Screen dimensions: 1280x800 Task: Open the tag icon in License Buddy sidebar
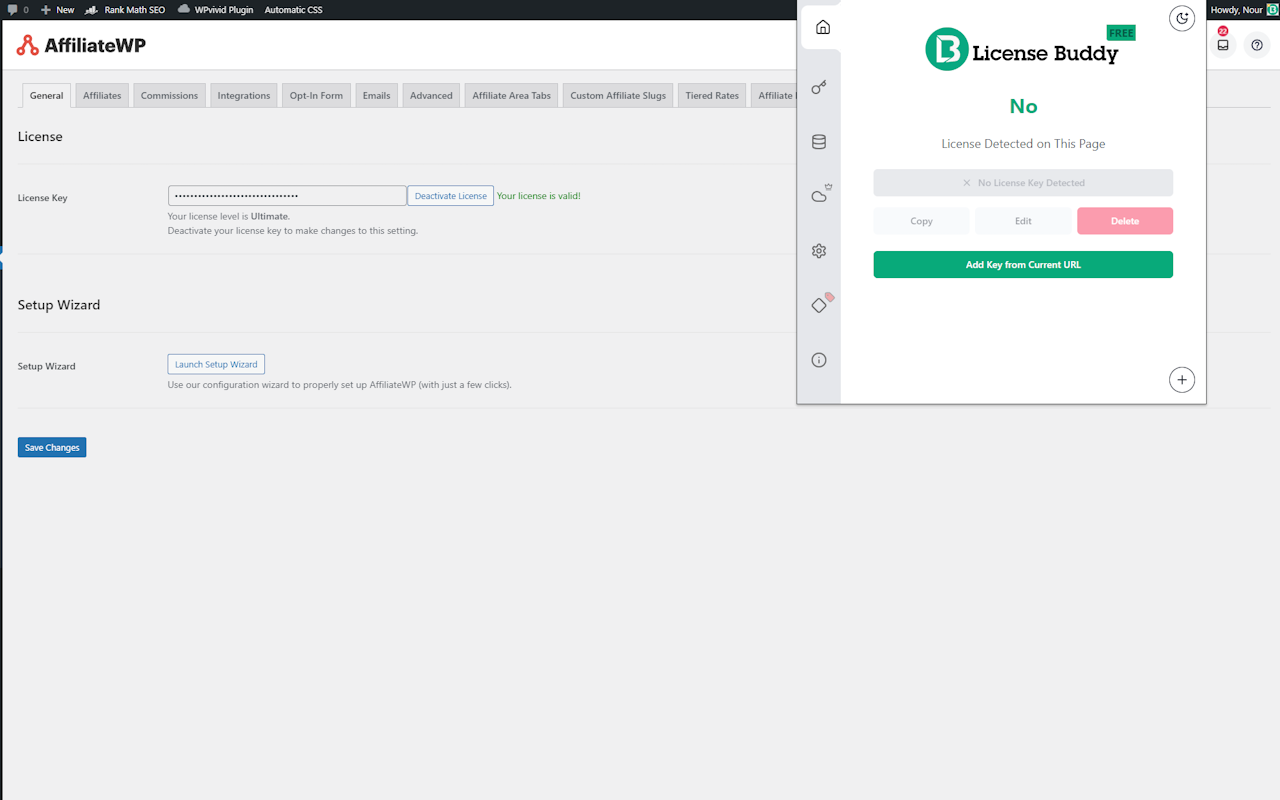[821, 303]
